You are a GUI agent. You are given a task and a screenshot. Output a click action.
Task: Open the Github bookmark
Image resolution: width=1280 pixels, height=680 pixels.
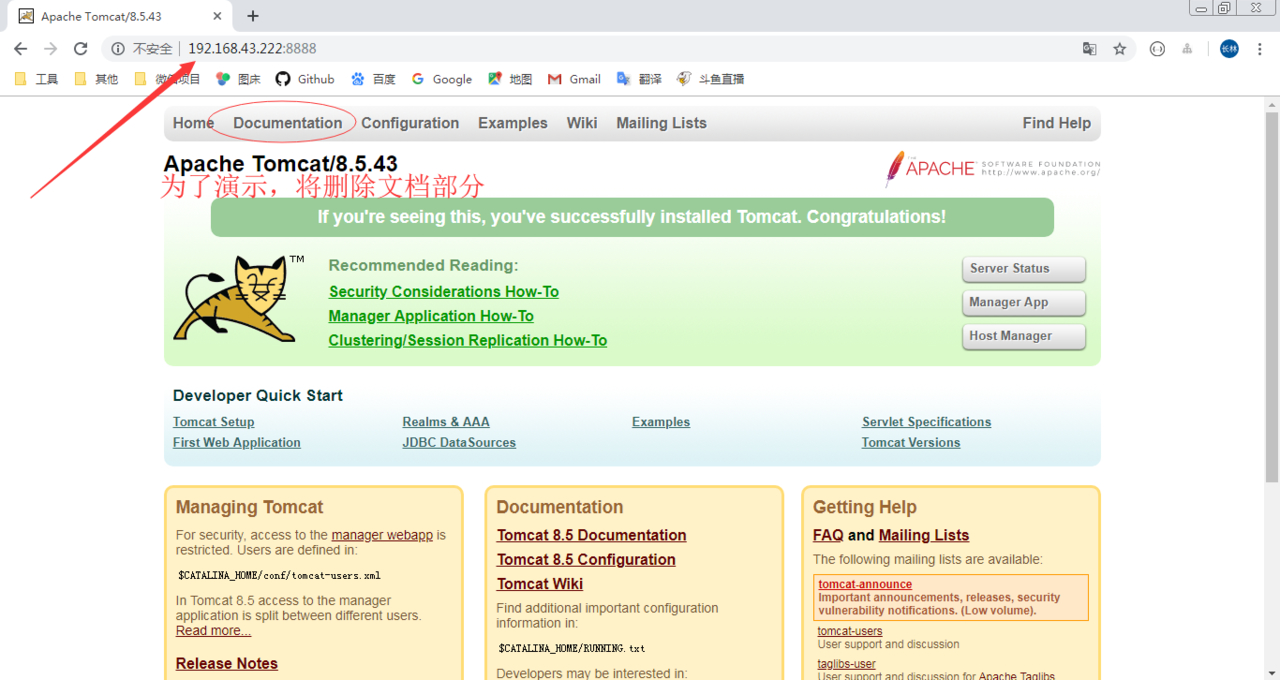[305, 79]
